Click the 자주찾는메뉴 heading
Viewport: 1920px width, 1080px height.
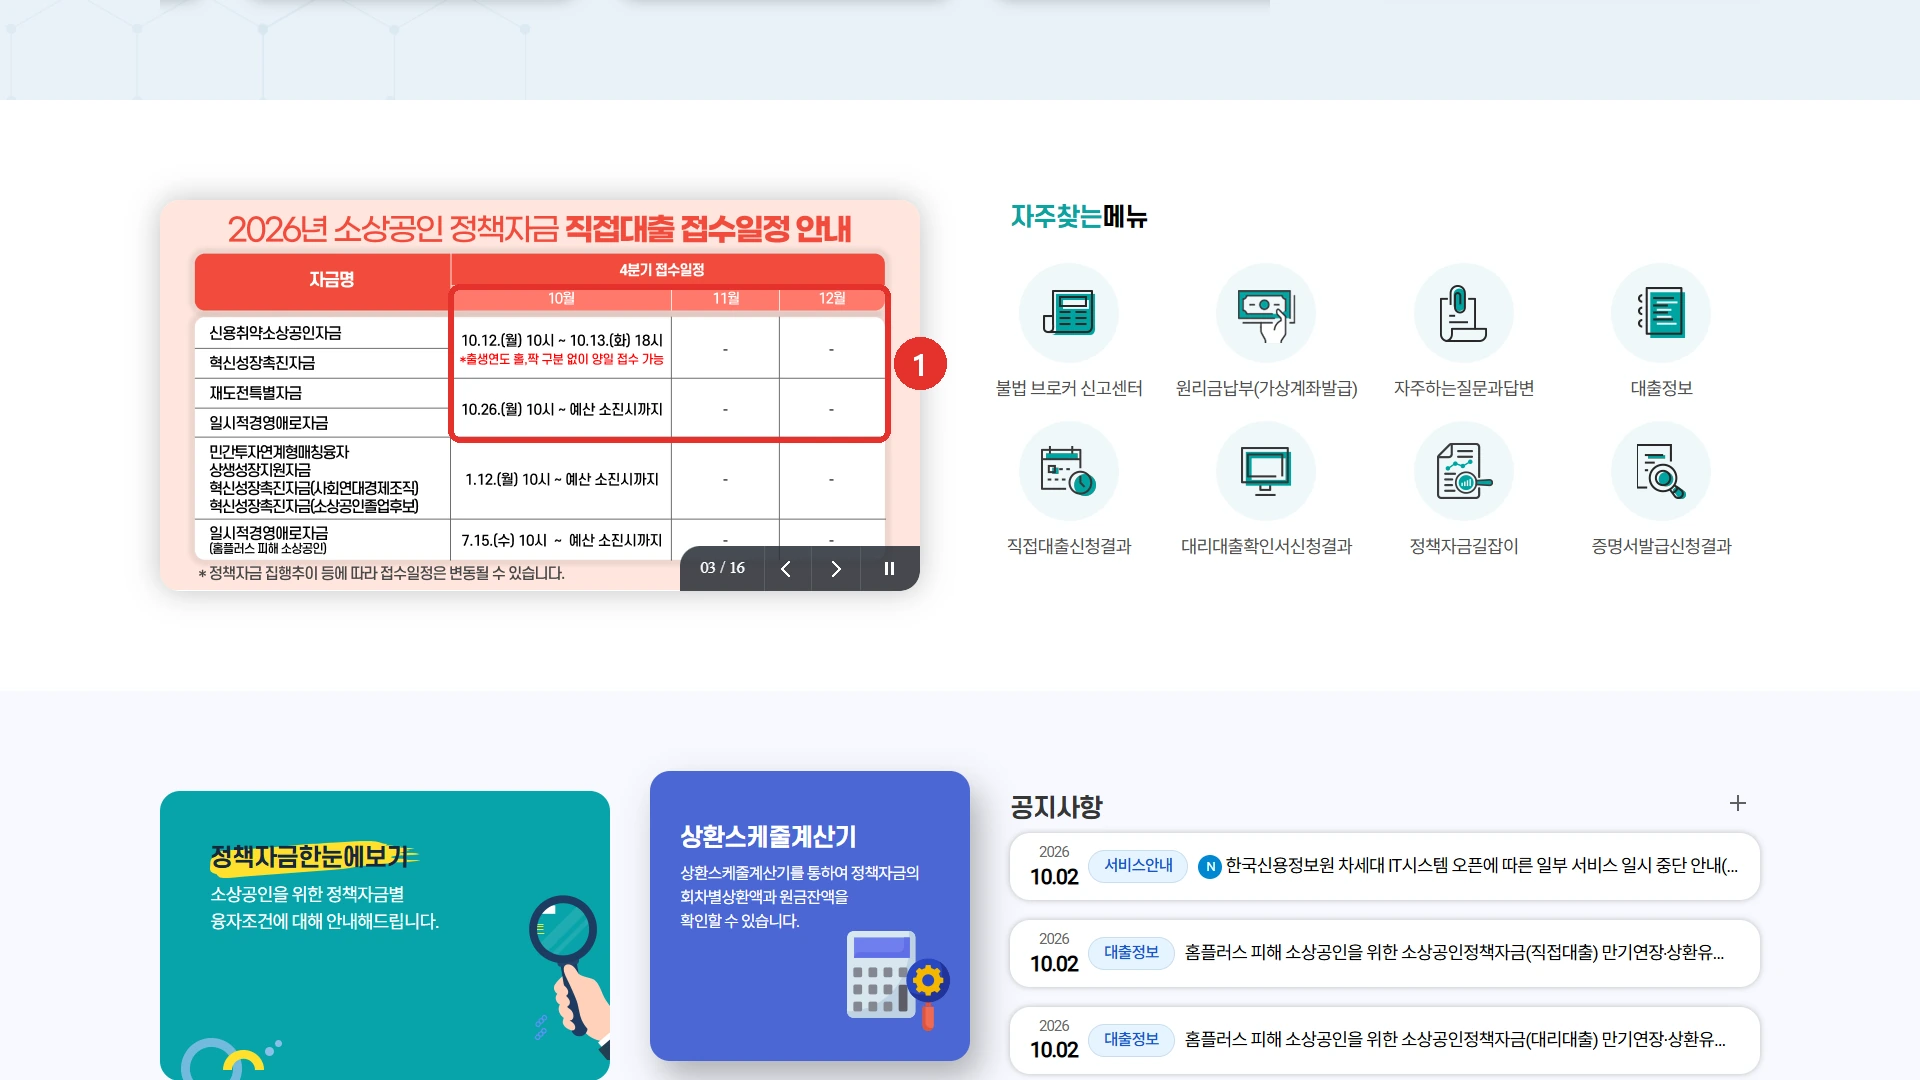coord(1079,216)
